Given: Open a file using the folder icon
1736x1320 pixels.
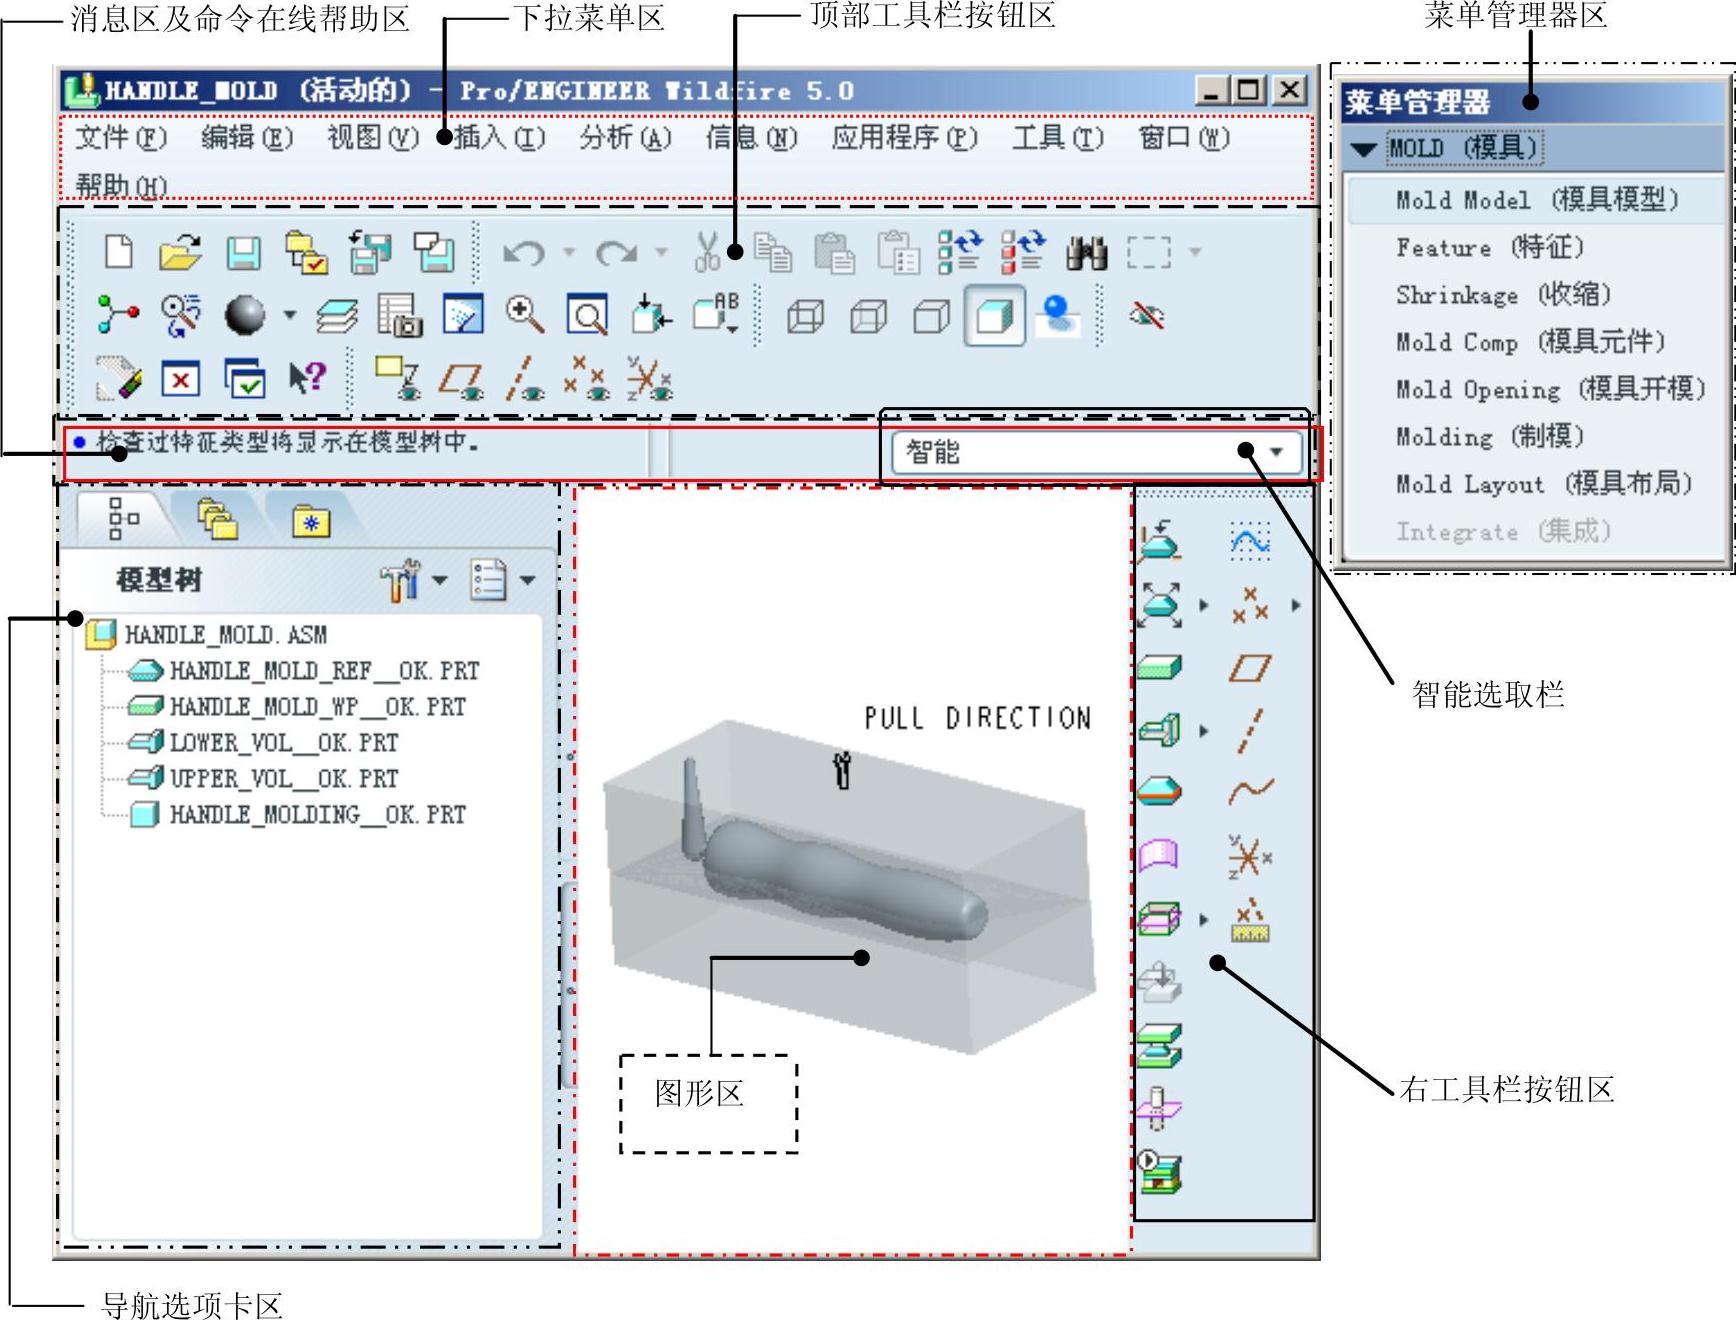Looking at the screenshot, I should click(x=180, y=252).
